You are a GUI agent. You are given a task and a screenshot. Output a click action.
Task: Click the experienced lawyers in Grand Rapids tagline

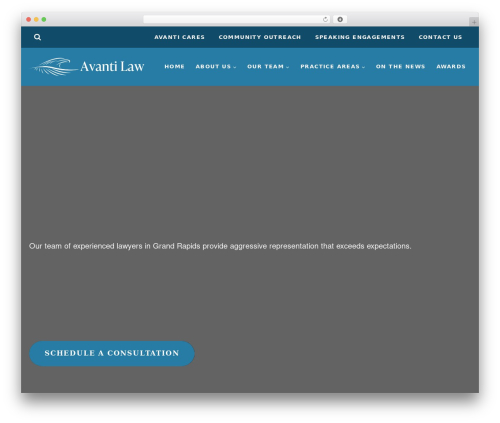click(x=220, y=246)
